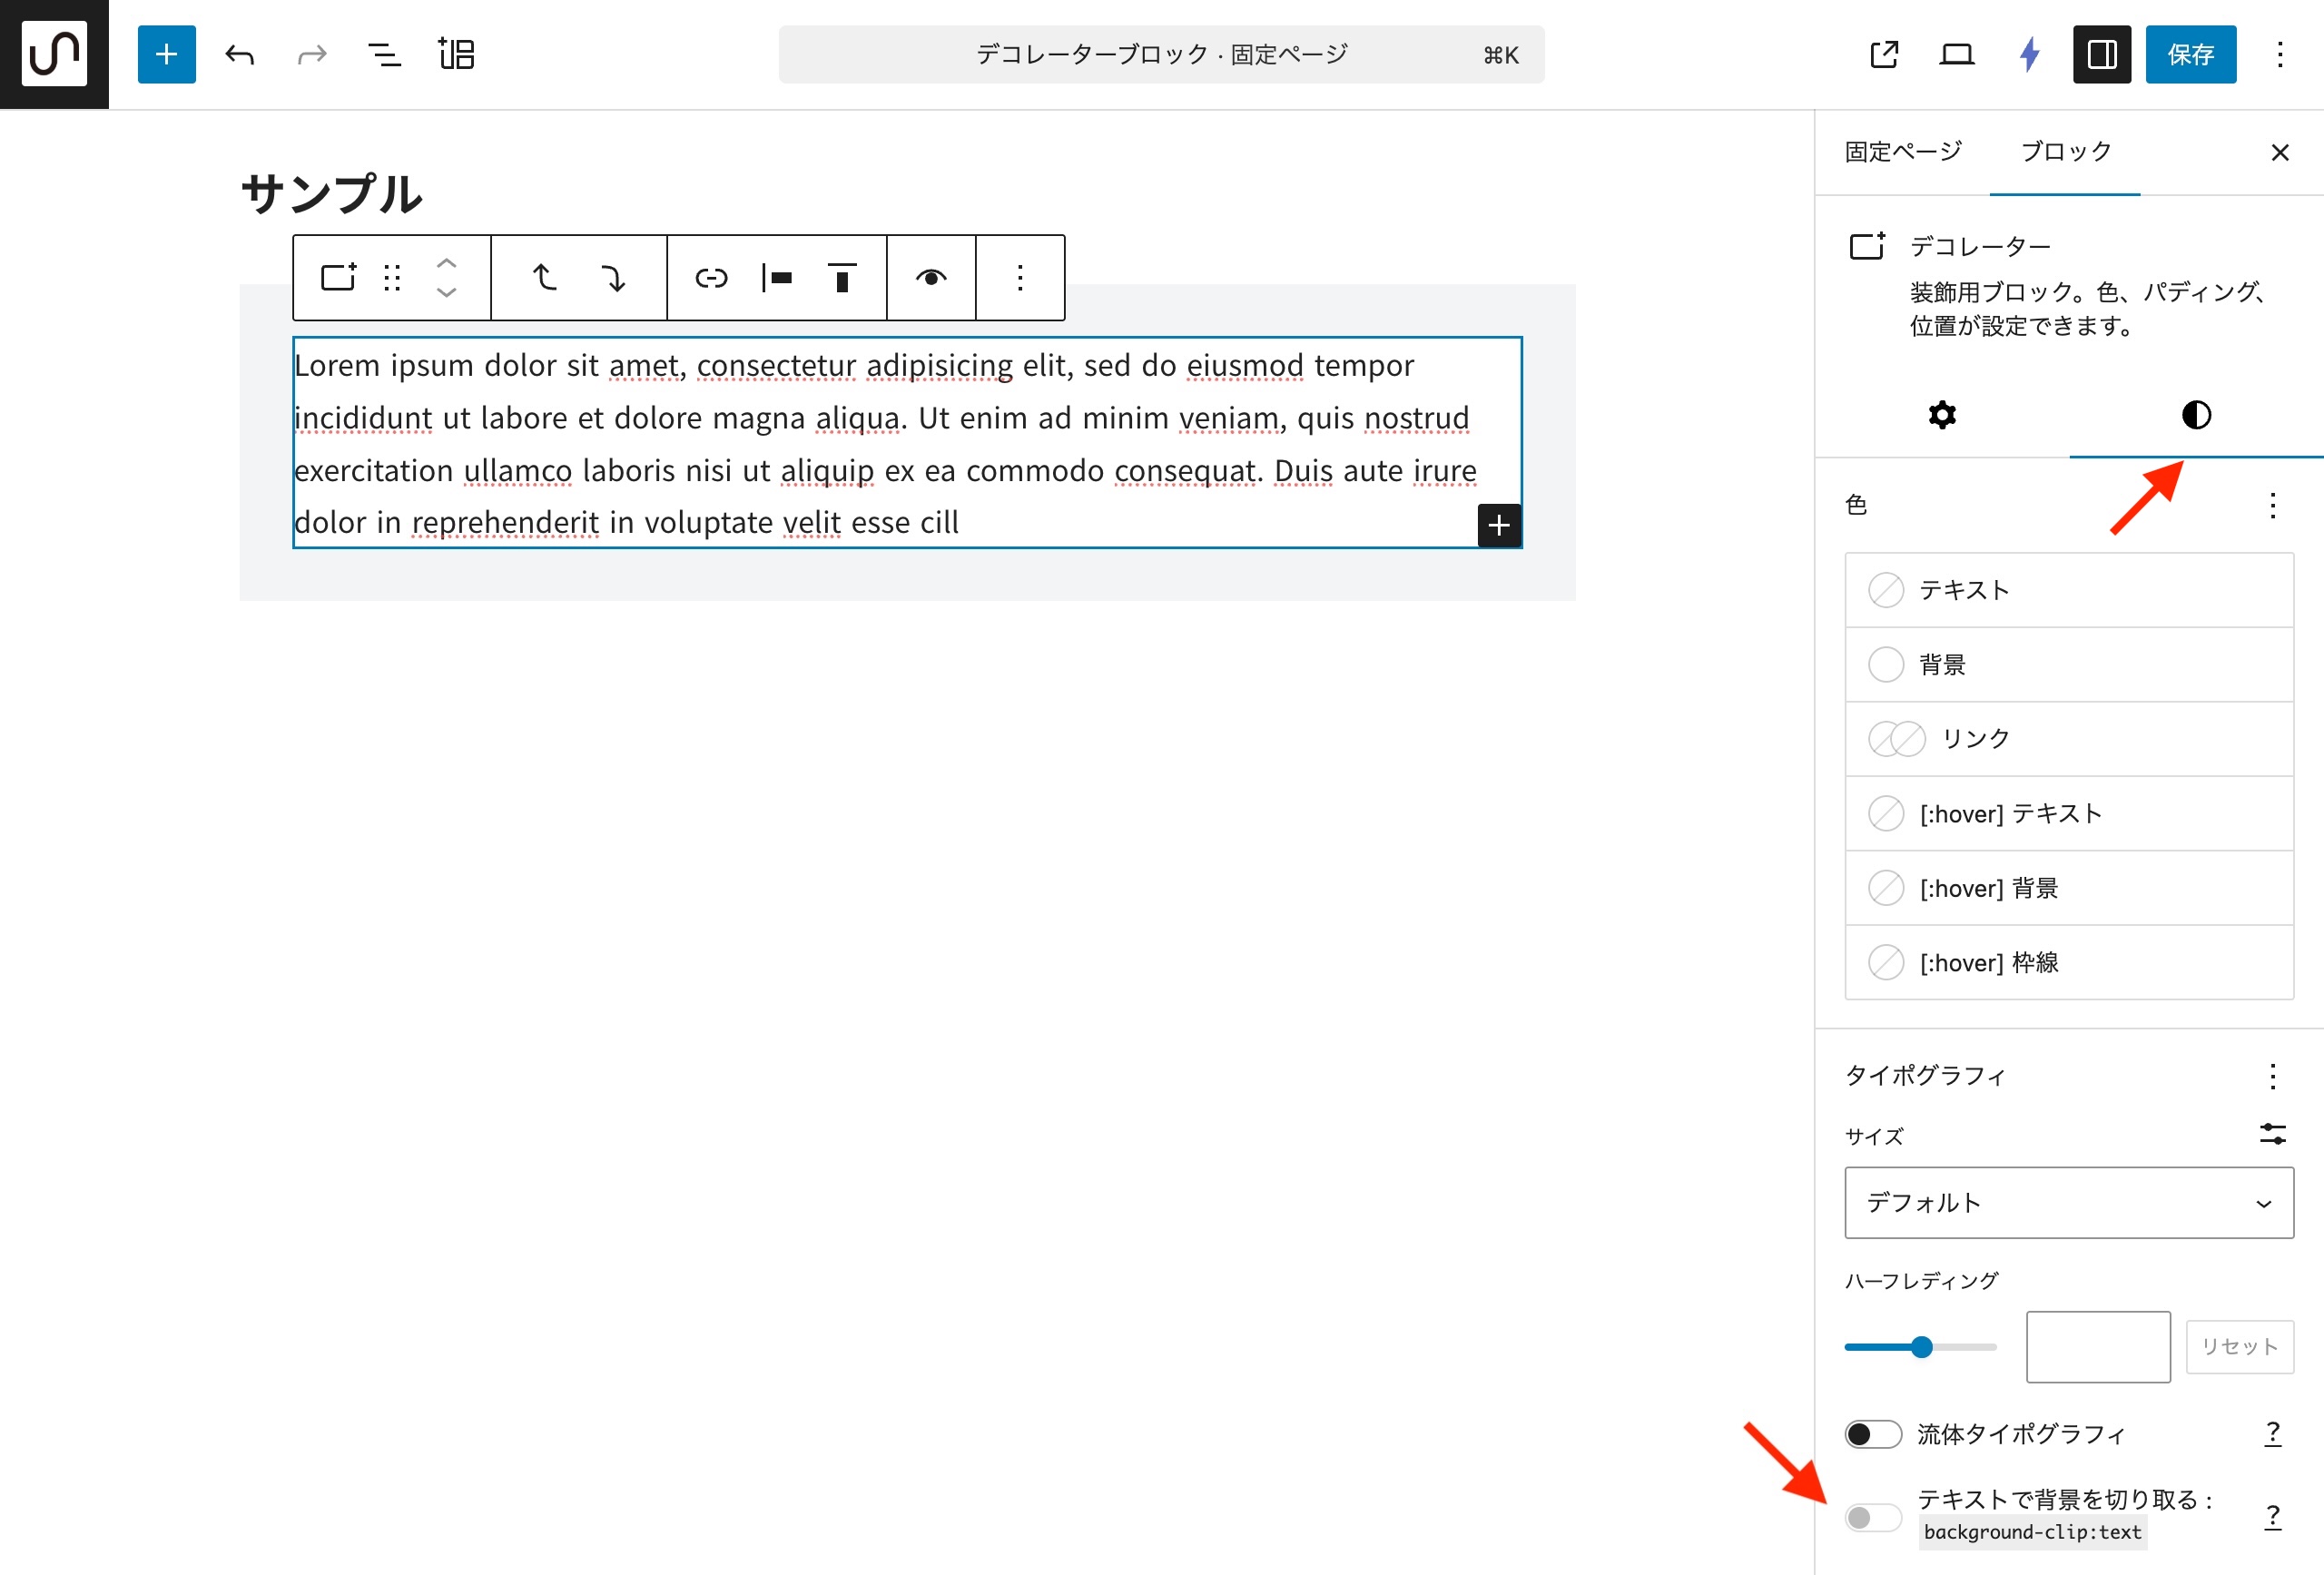Viewport: 2324px width, 1575px height.
Task: Click the vertical align top icon
Action: point(842,278)
